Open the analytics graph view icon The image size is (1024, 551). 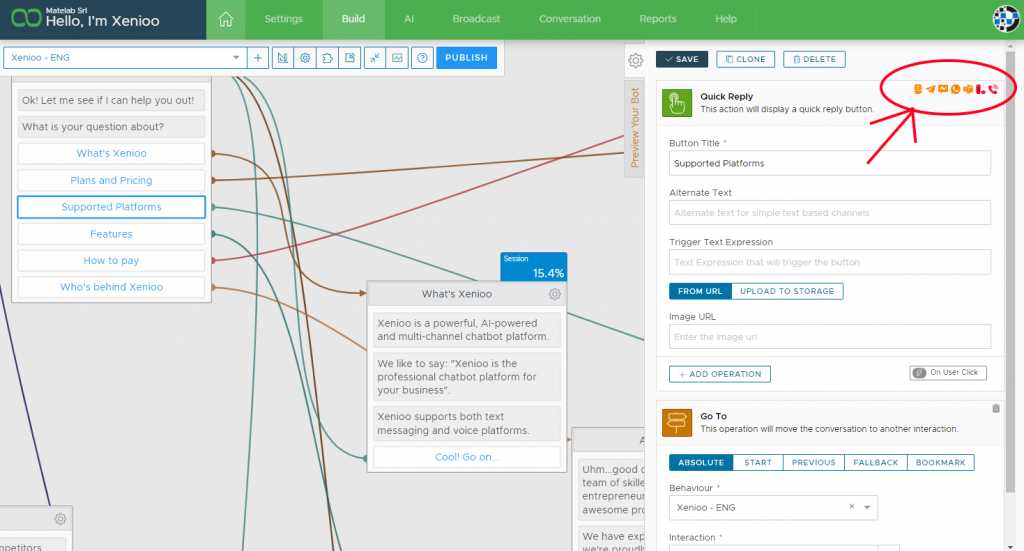[397, 57]
